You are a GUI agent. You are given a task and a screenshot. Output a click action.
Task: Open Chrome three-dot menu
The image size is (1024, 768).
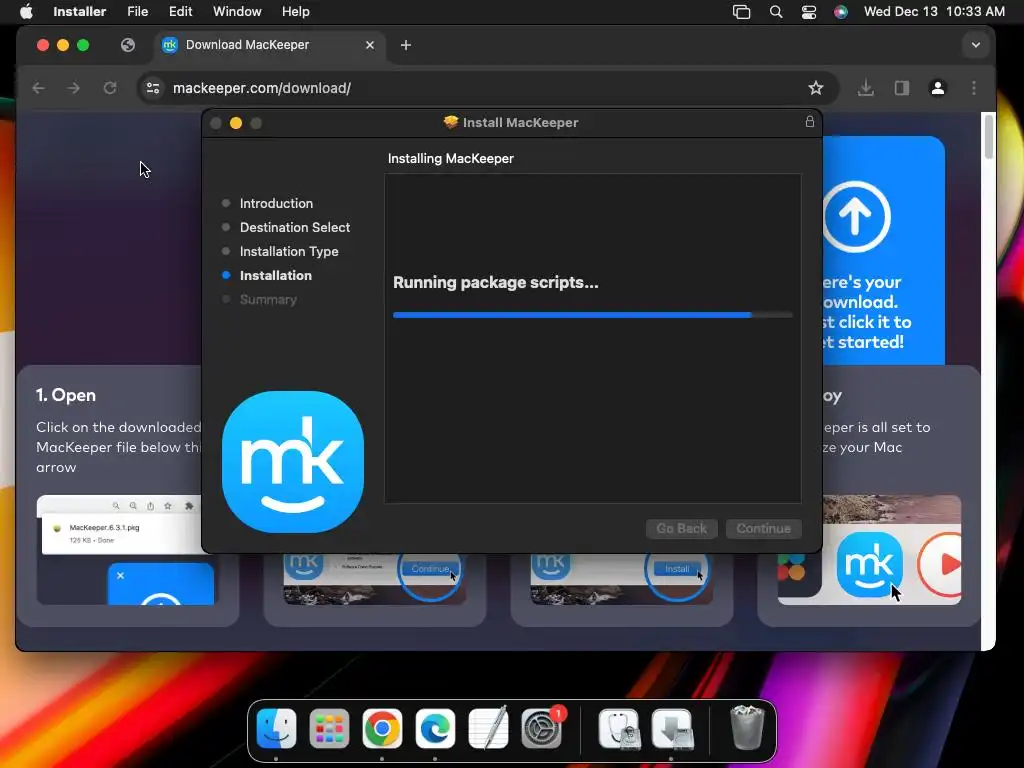pos(974,88)
